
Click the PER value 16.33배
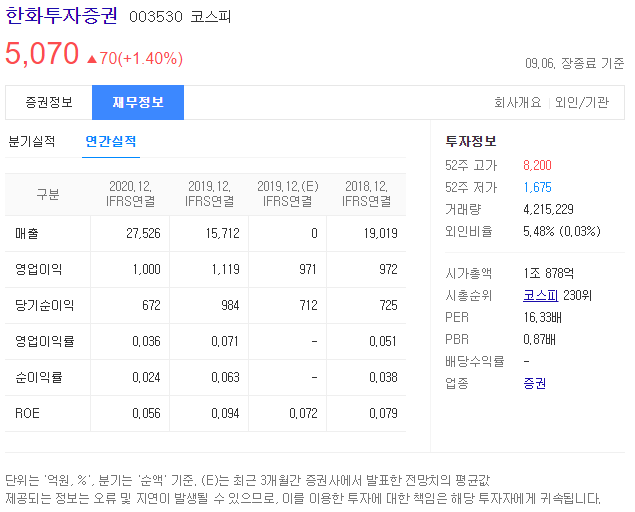pyautogui.click(x=542, y=317)
